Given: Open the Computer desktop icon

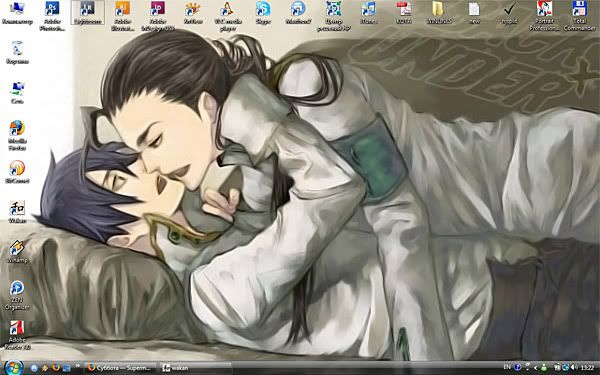Looking at the screenshot, I should click(x=17, y=13).
